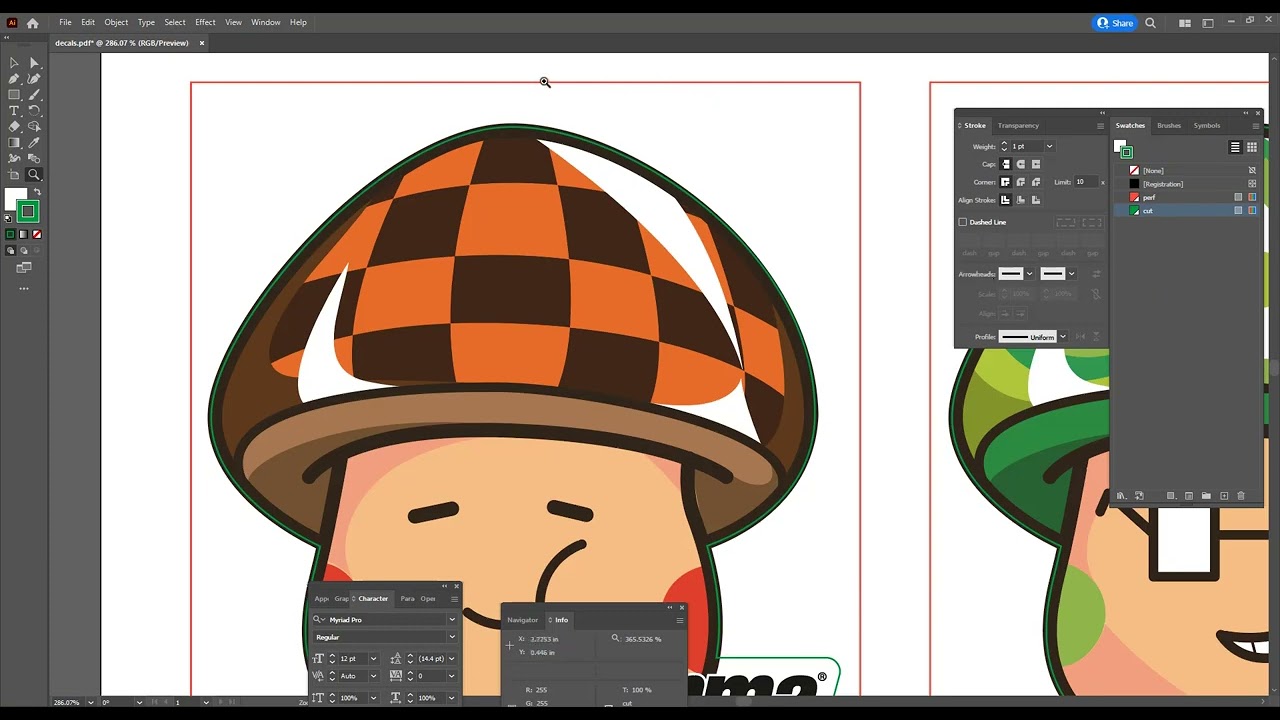Switch to Draw Behind mode
Image resolution: width=1280 pixels, height=720 pixels.
[x=23, y=250]
